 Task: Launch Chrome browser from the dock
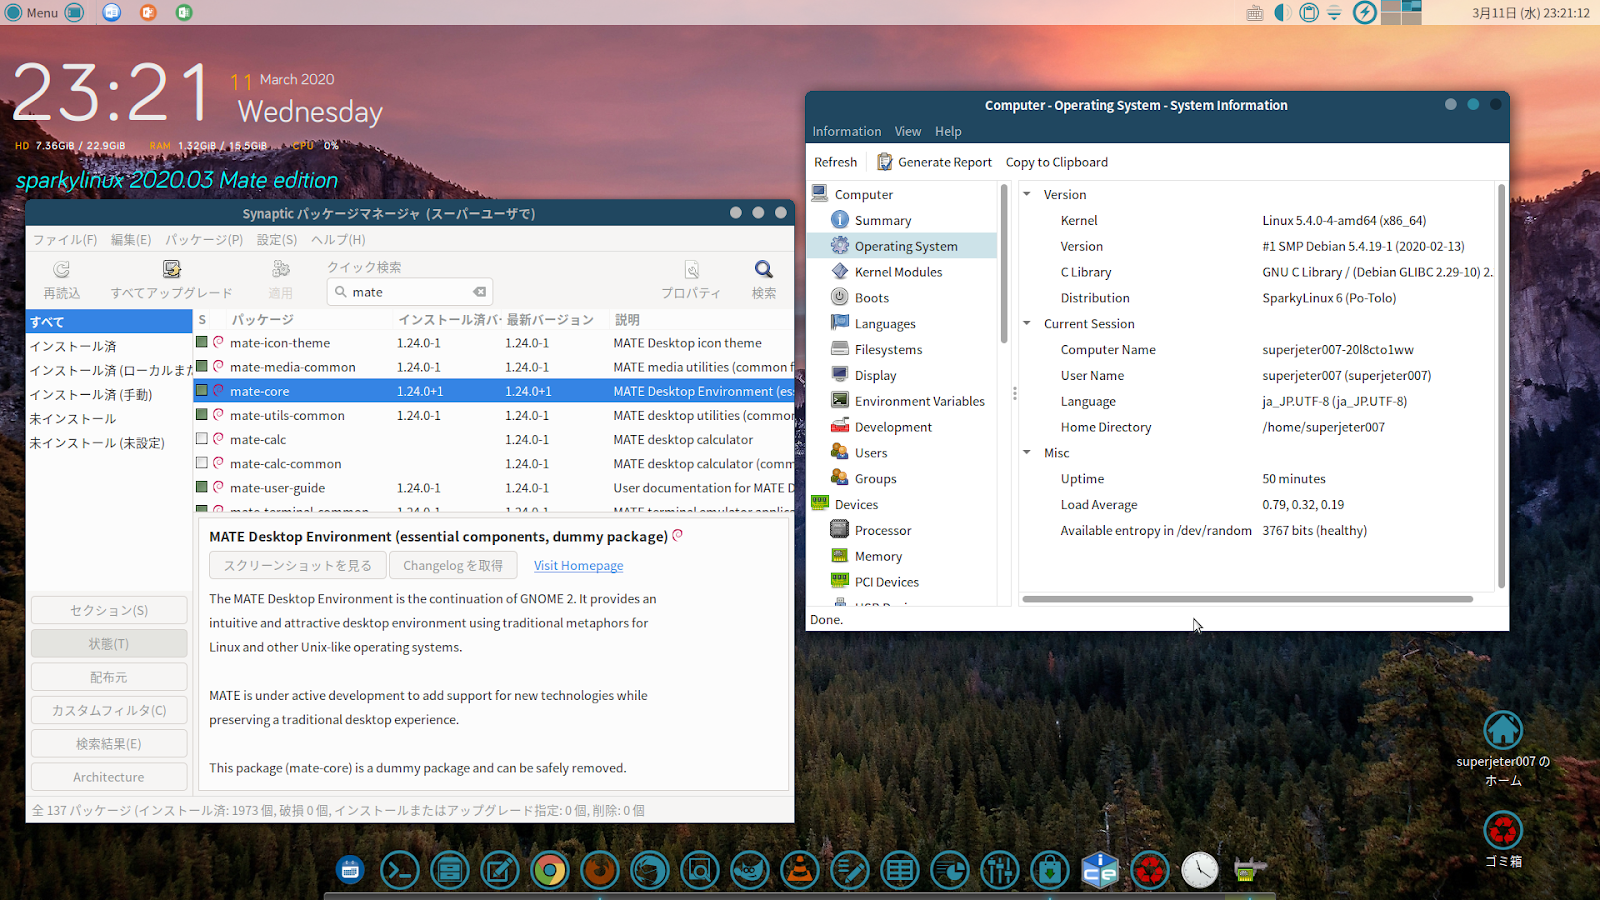(549, 871)
